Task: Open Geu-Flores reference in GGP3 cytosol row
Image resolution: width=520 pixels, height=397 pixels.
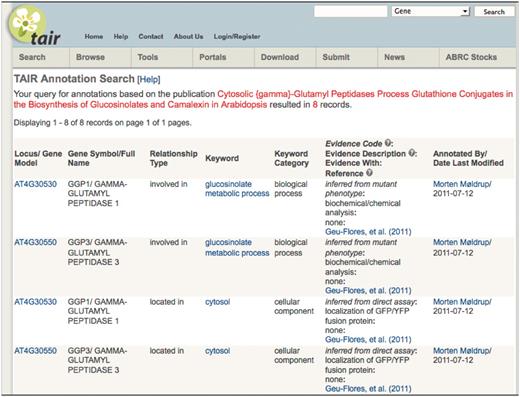Action: (x=368, y=388)
